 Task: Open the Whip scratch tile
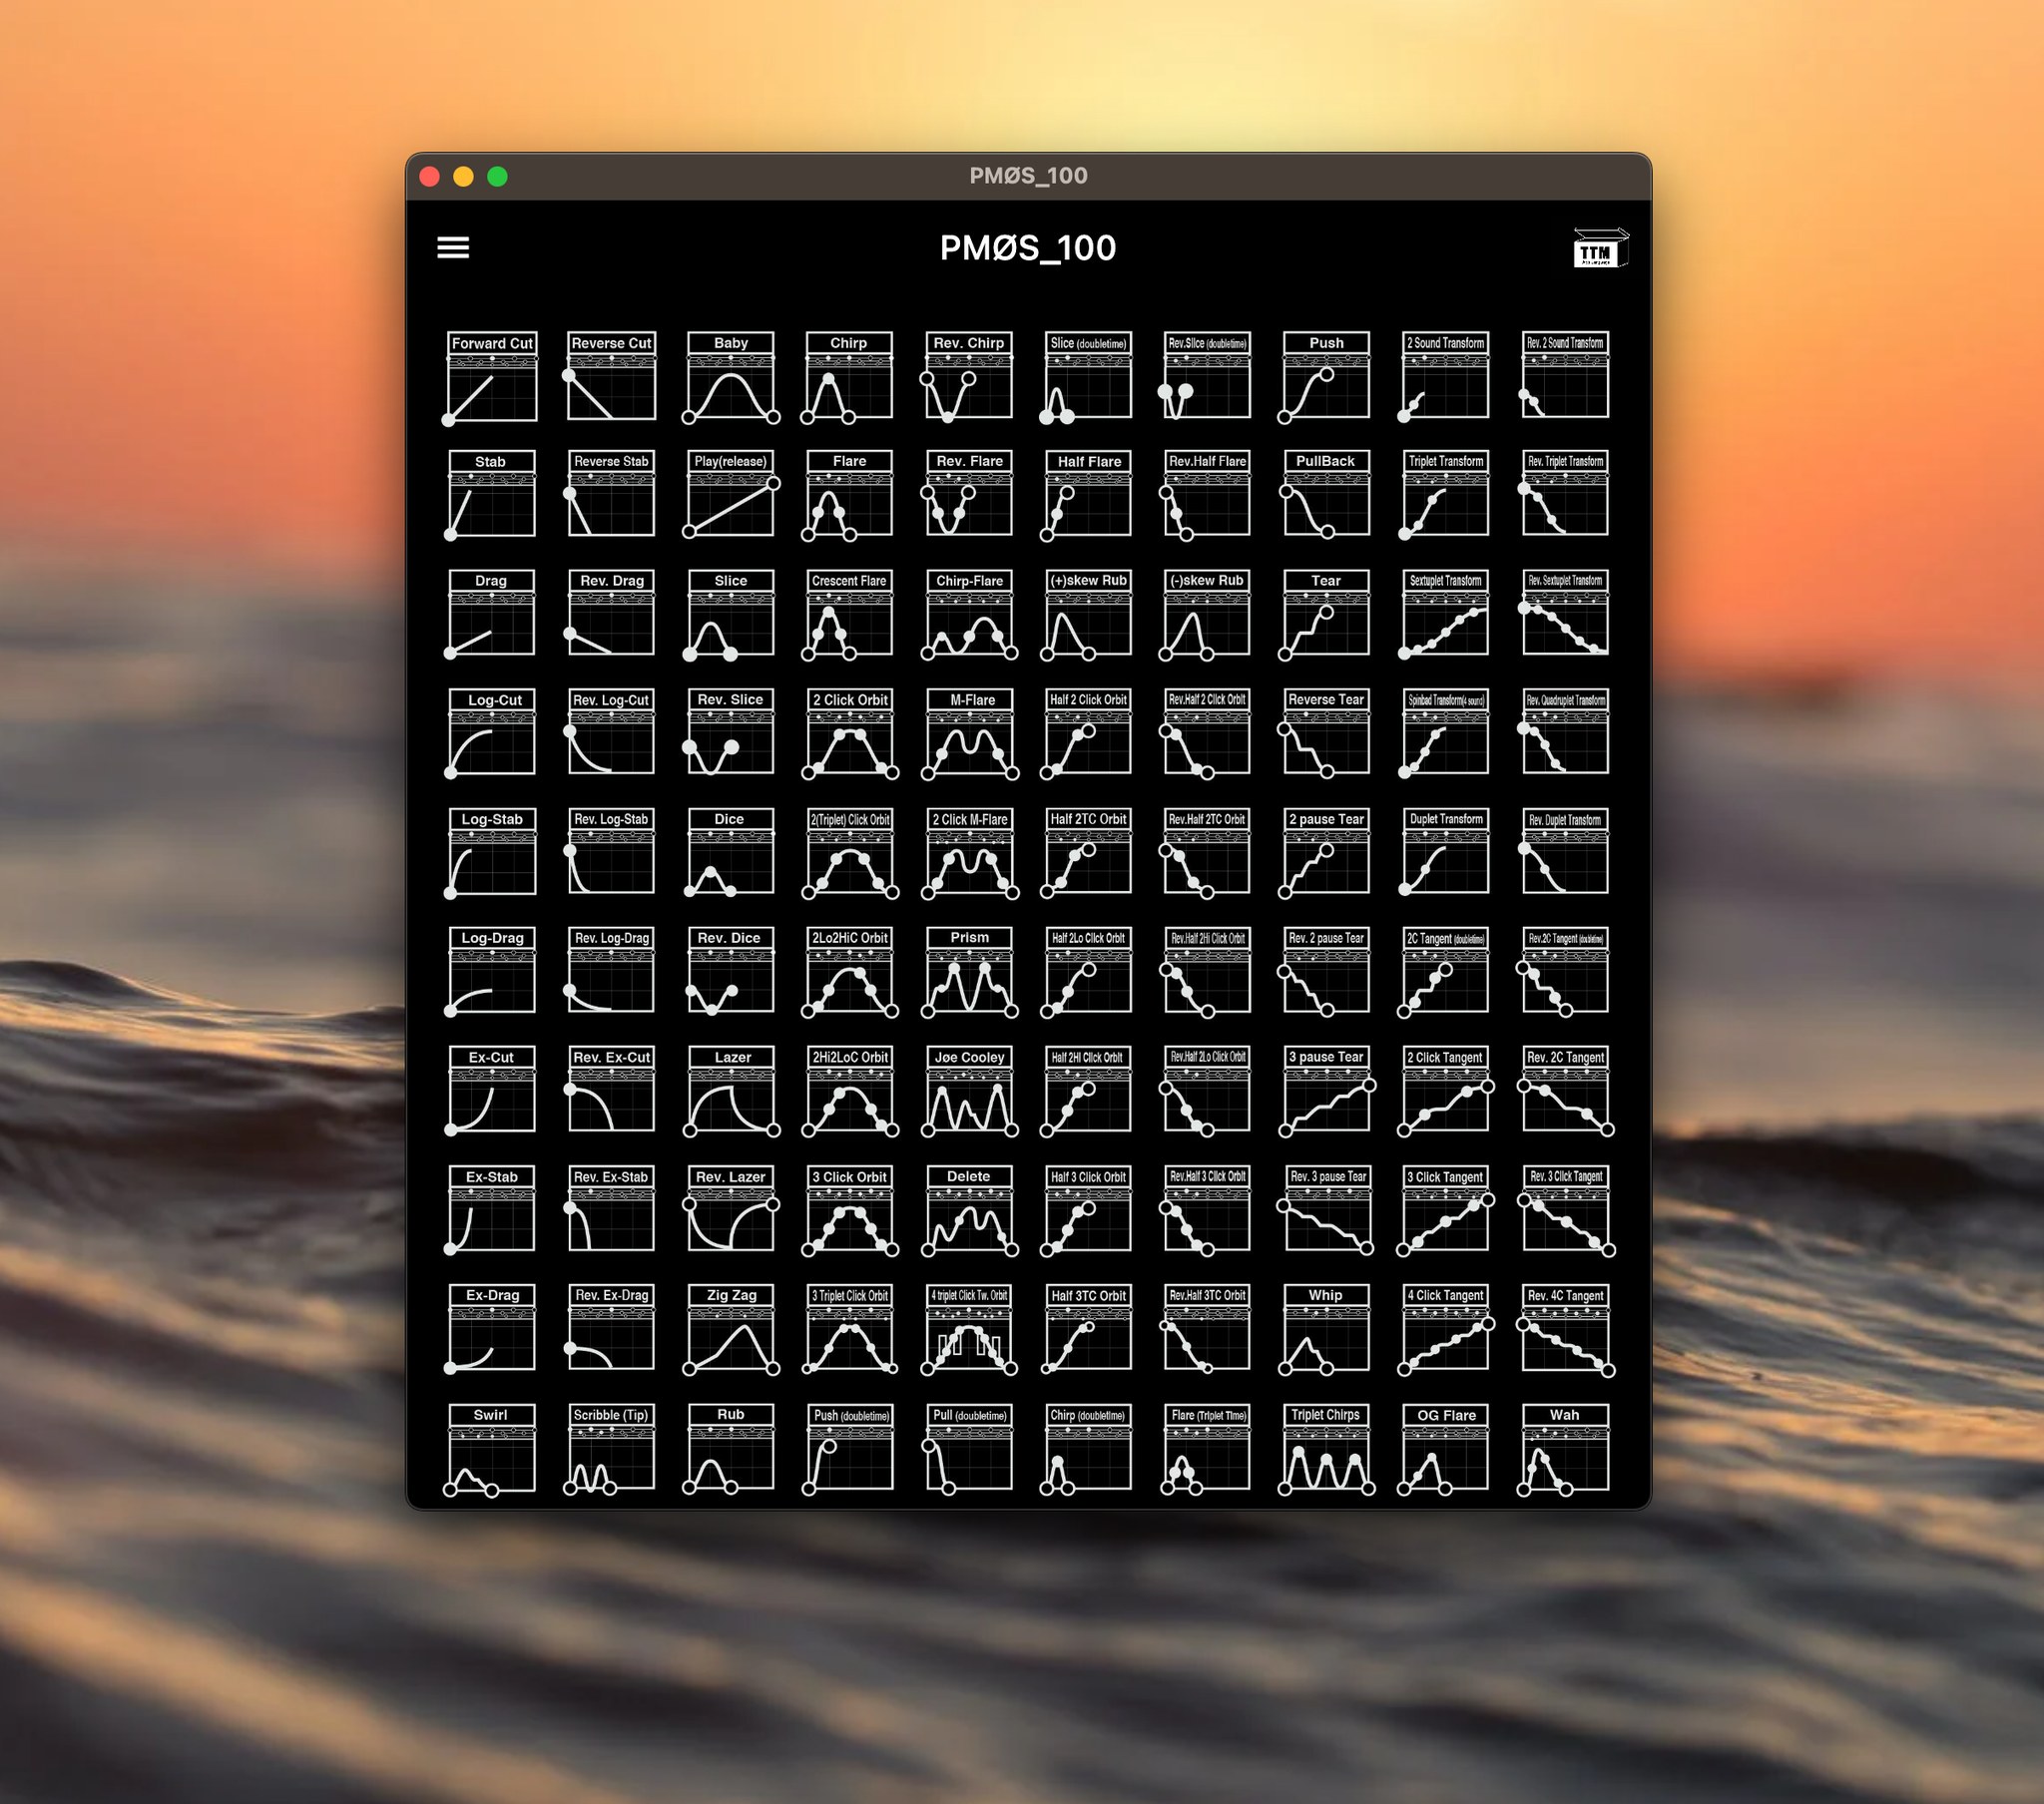coord(1326,1328)
